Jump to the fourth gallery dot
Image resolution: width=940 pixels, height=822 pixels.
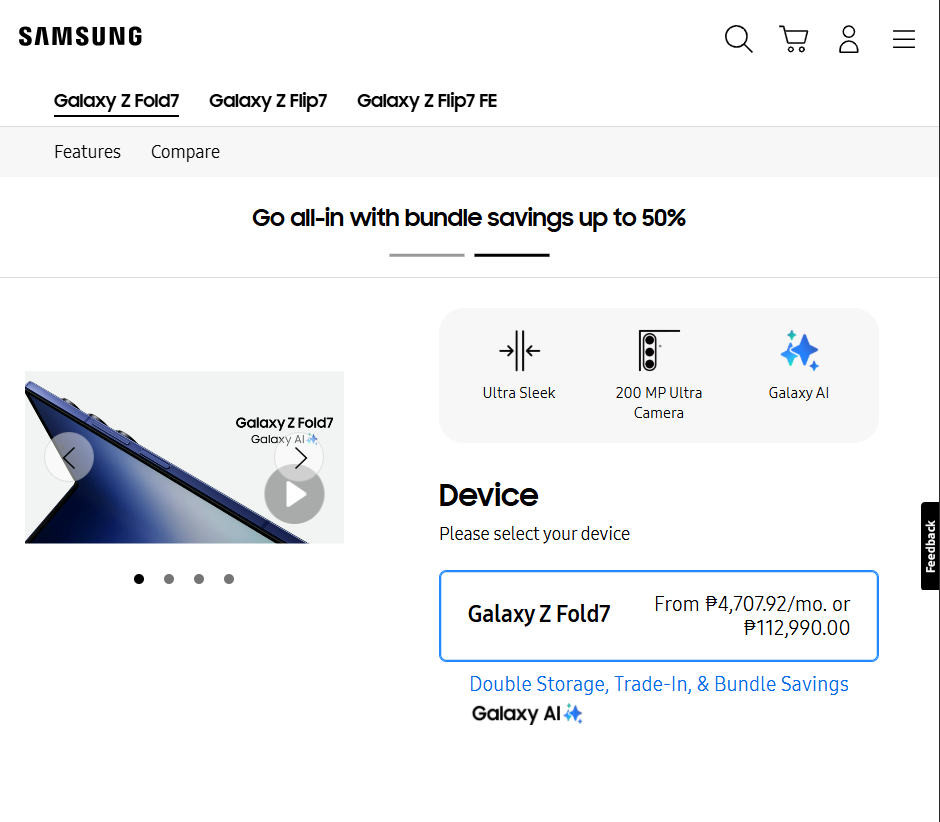click(x=229, y=579)
